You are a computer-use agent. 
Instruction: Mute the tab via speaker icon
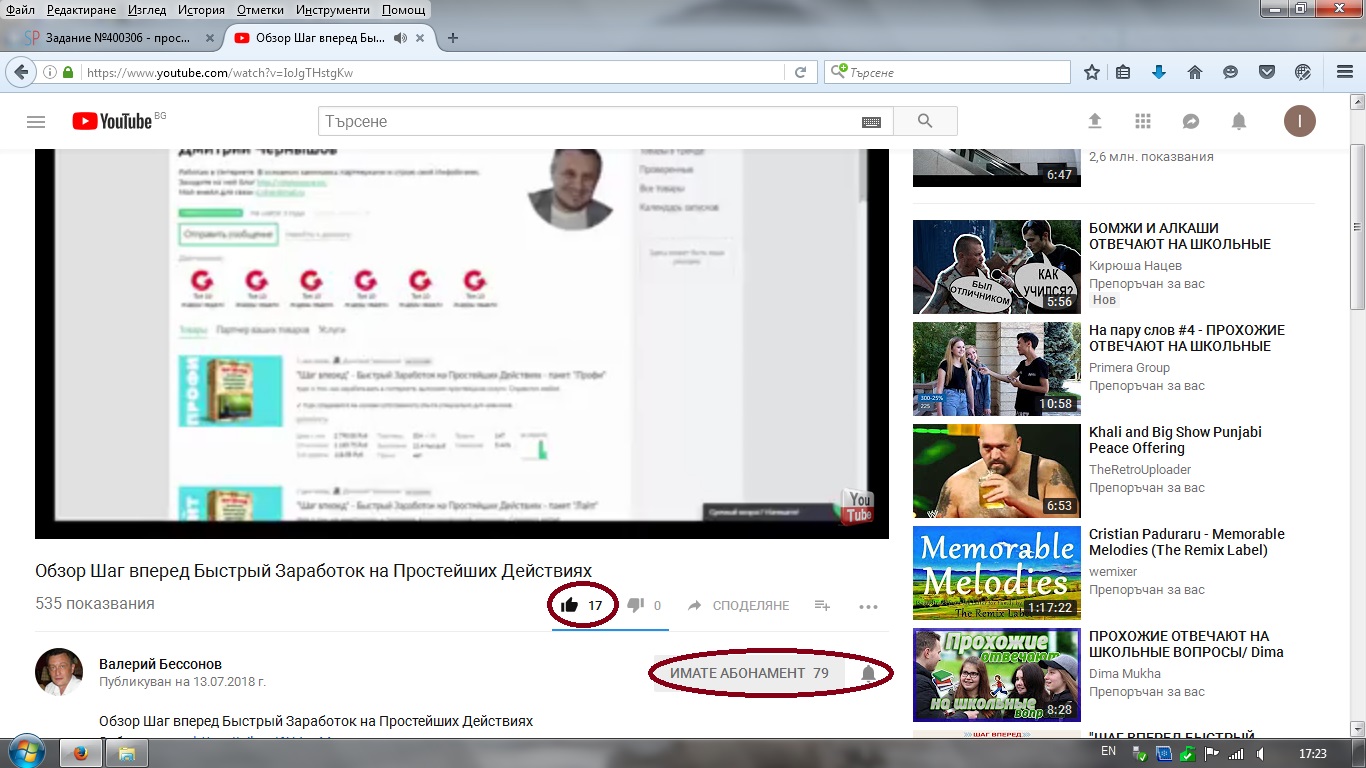(x=401, y=38)
